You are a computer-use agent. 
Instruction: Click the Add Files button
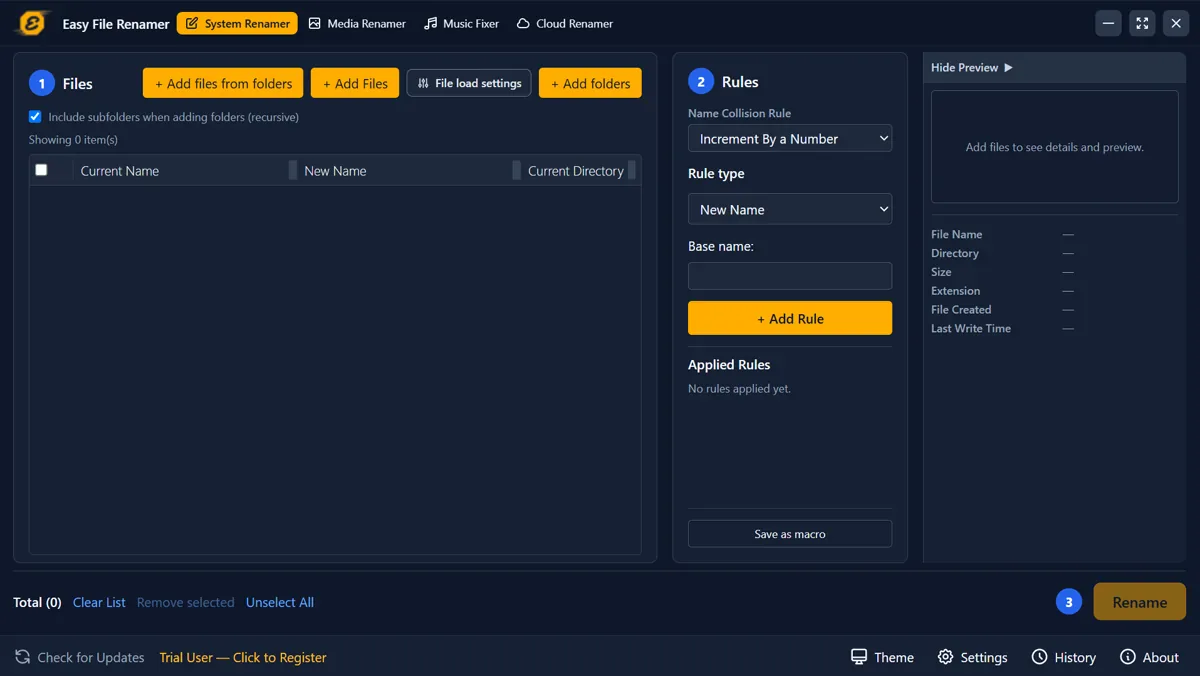pos(355,83)
